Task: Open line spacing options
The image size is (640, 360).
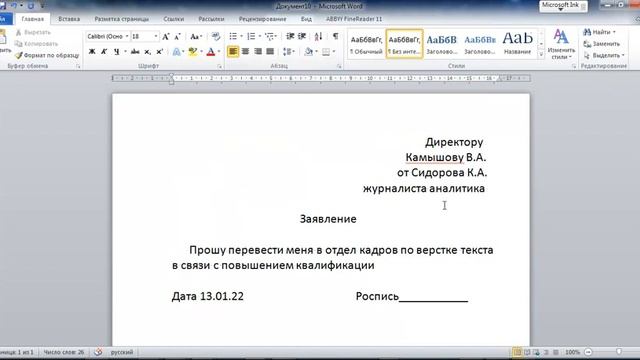Action: point(289,52)
